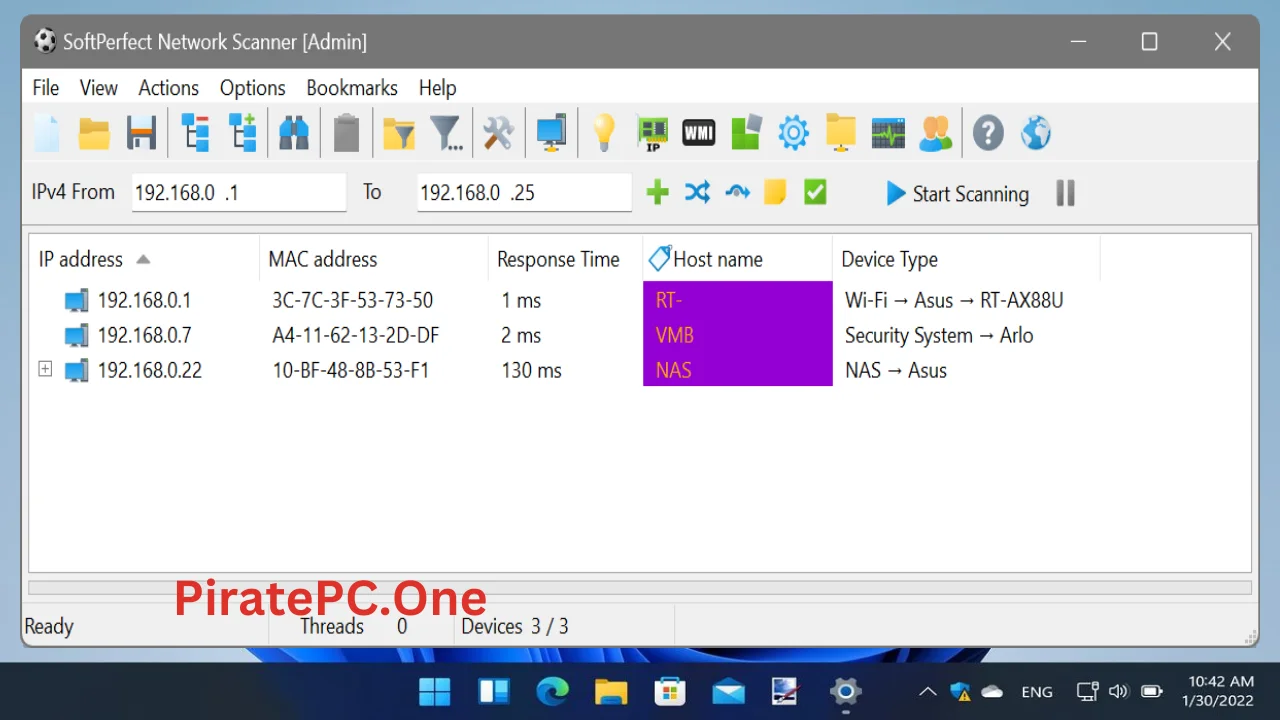Click MAC address 10-BF-48-8B-53-F1

click(350, 370)
